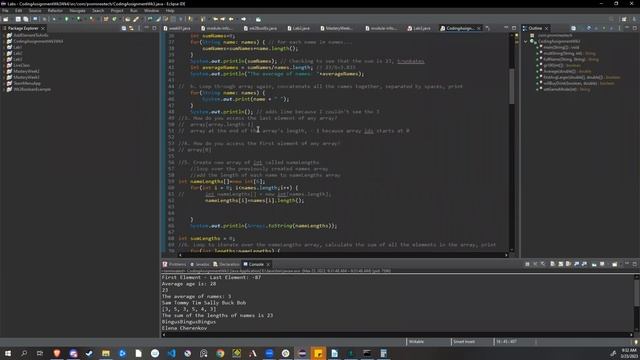Click the Clear Console icon

pos(552,264)
